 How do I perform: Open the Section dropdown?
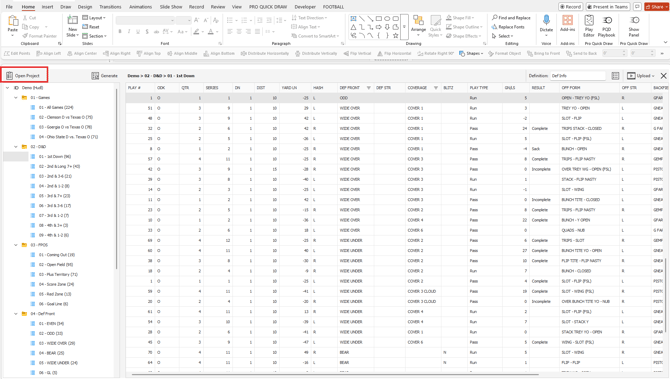pyautogui.click(x=94, y=36)
